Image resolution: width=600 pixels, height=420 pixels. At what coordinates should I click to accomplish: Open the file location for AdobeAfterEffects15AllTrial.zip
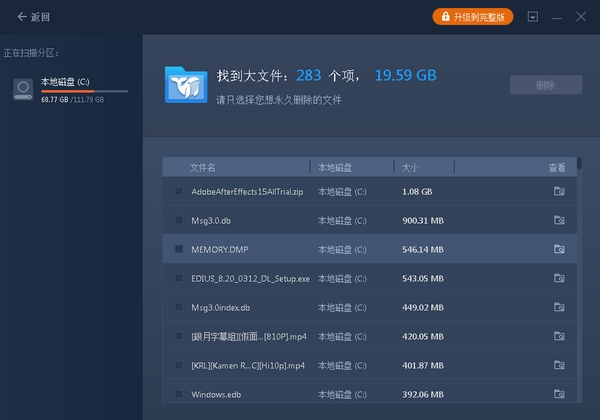(x=559, y=191)
